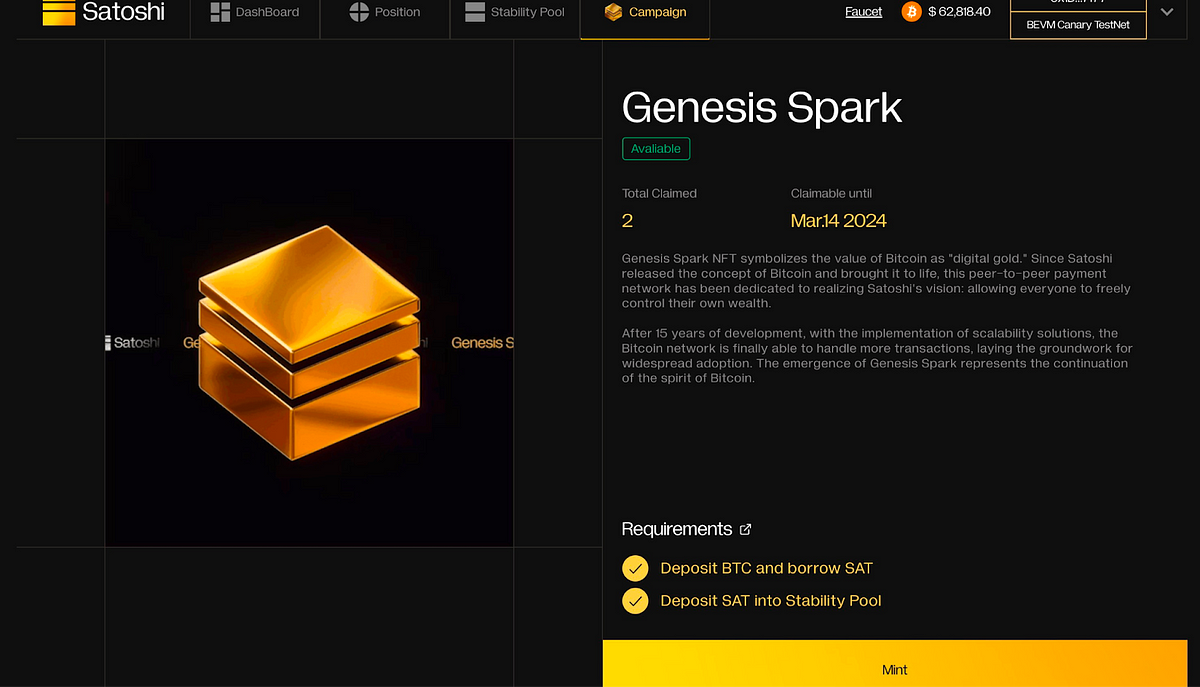Screen dimensions: 1200x687
Task: Click the Mint button
Action: [895, 664]
